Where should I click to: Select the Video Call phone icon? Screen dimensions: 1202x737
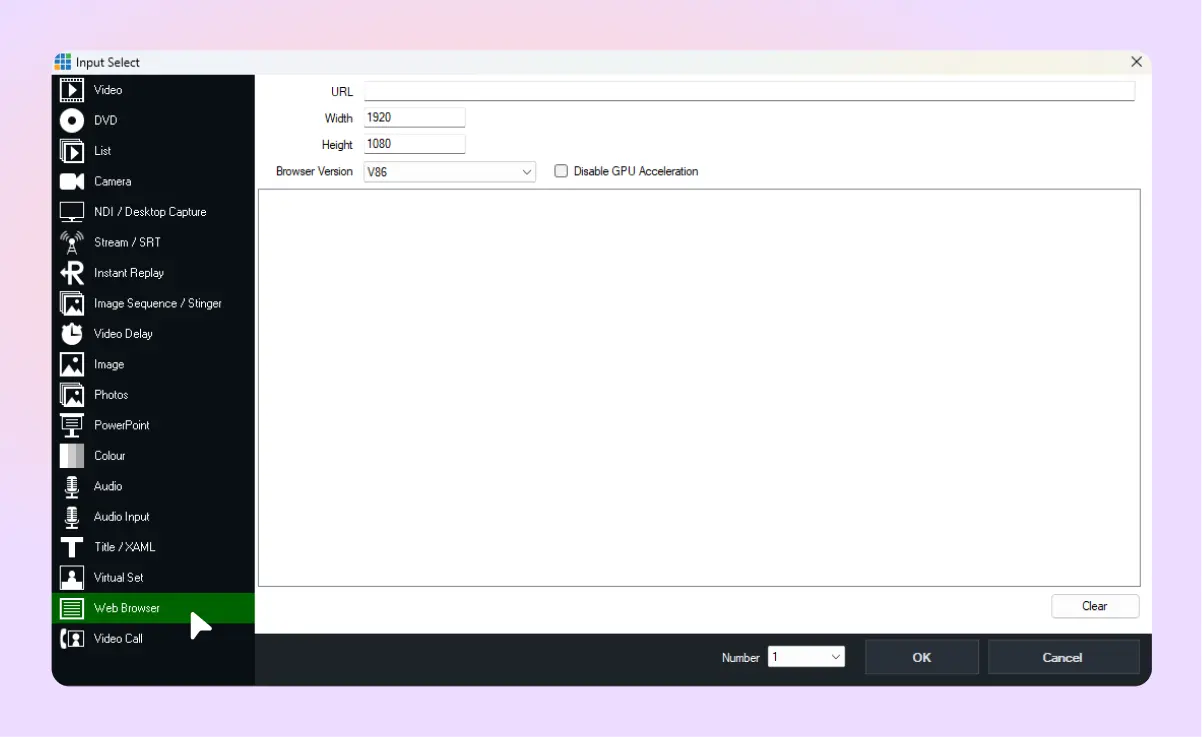point(72,639)
